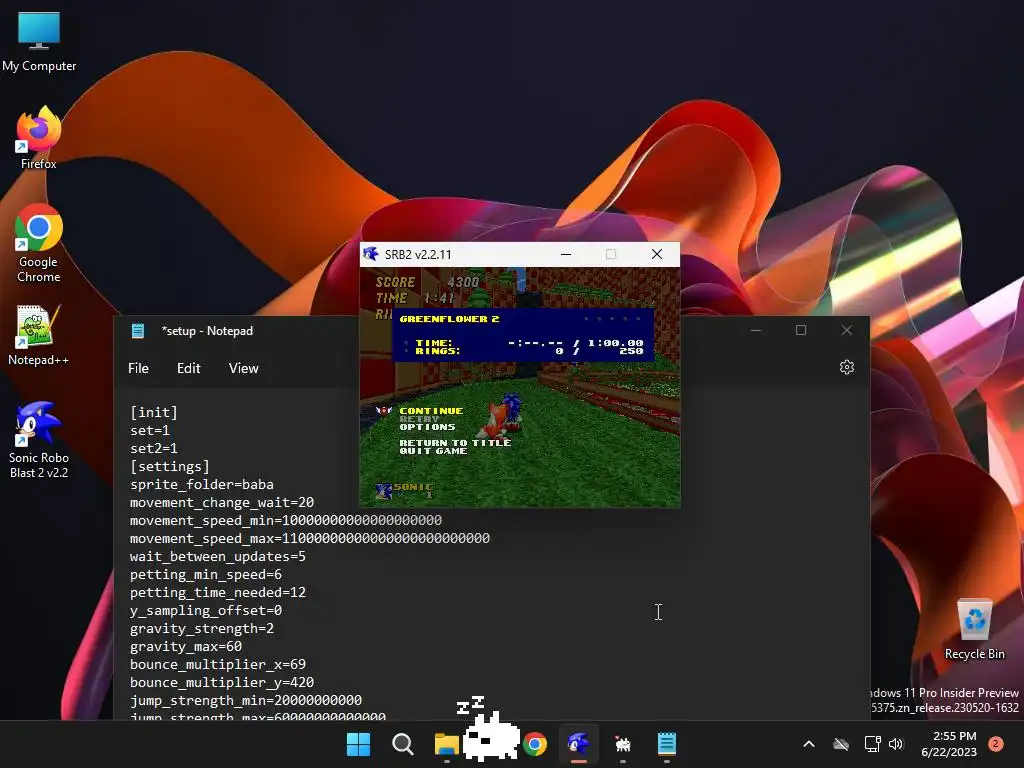Open File Explorer from the taskbar
This screenshot has width=1024, height=768.
(446, 744)
